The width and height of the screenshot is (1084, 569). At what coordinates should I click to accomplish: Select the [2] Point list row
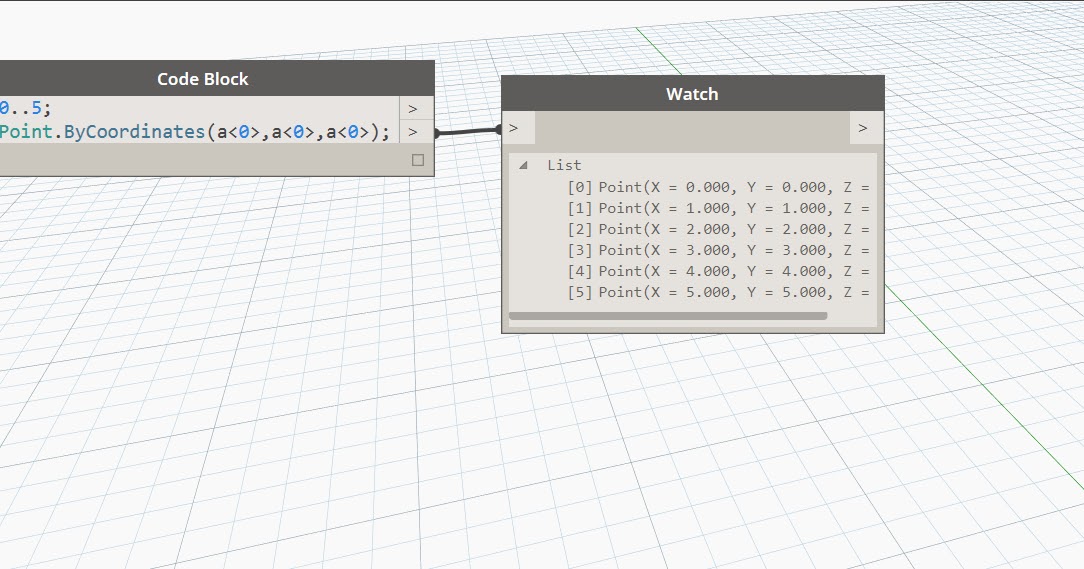point(718,230)
